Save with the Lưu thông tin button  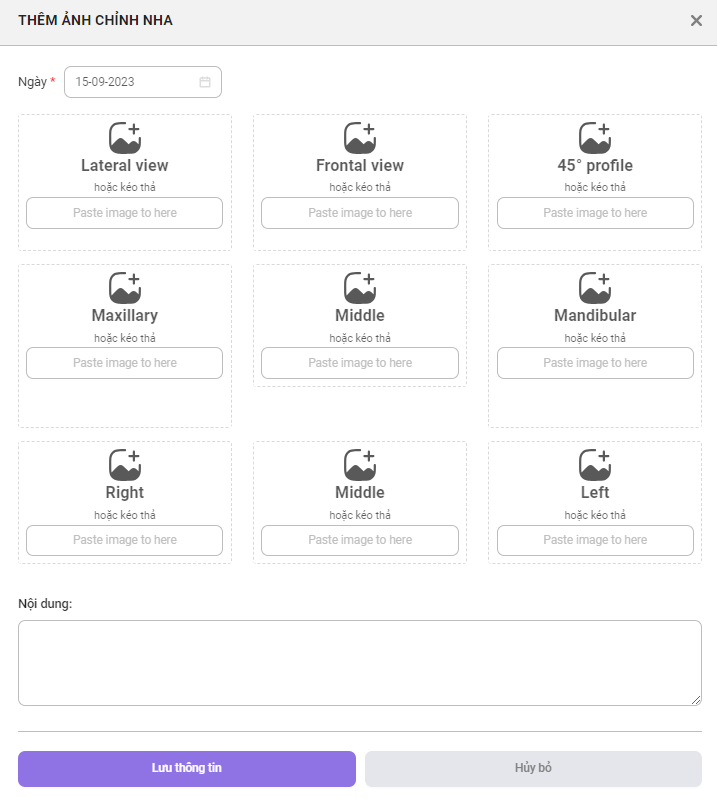(x=187, y=768)
